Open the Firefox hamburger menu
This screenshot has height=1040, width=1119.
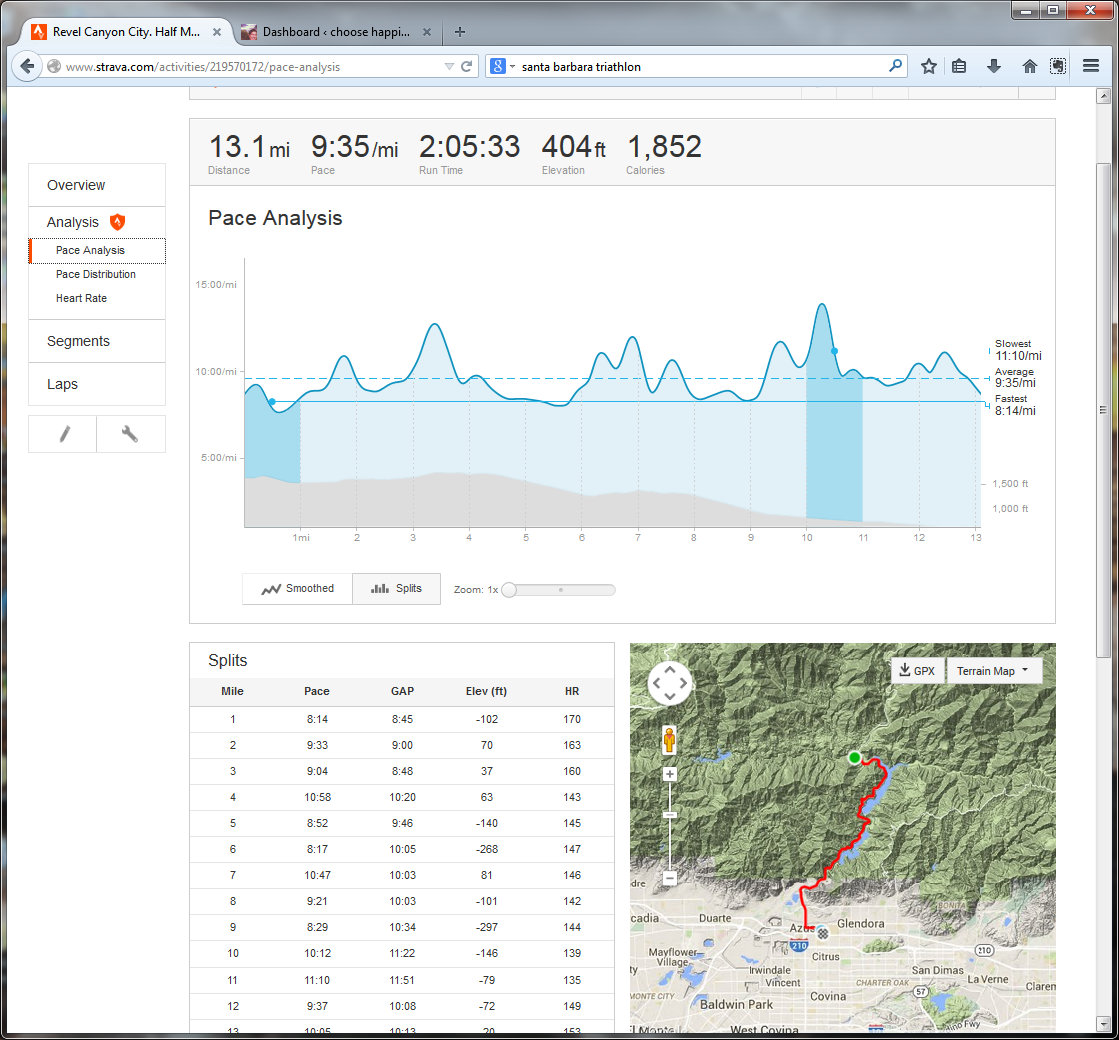pyautogui.click(x=1091, y=67)
